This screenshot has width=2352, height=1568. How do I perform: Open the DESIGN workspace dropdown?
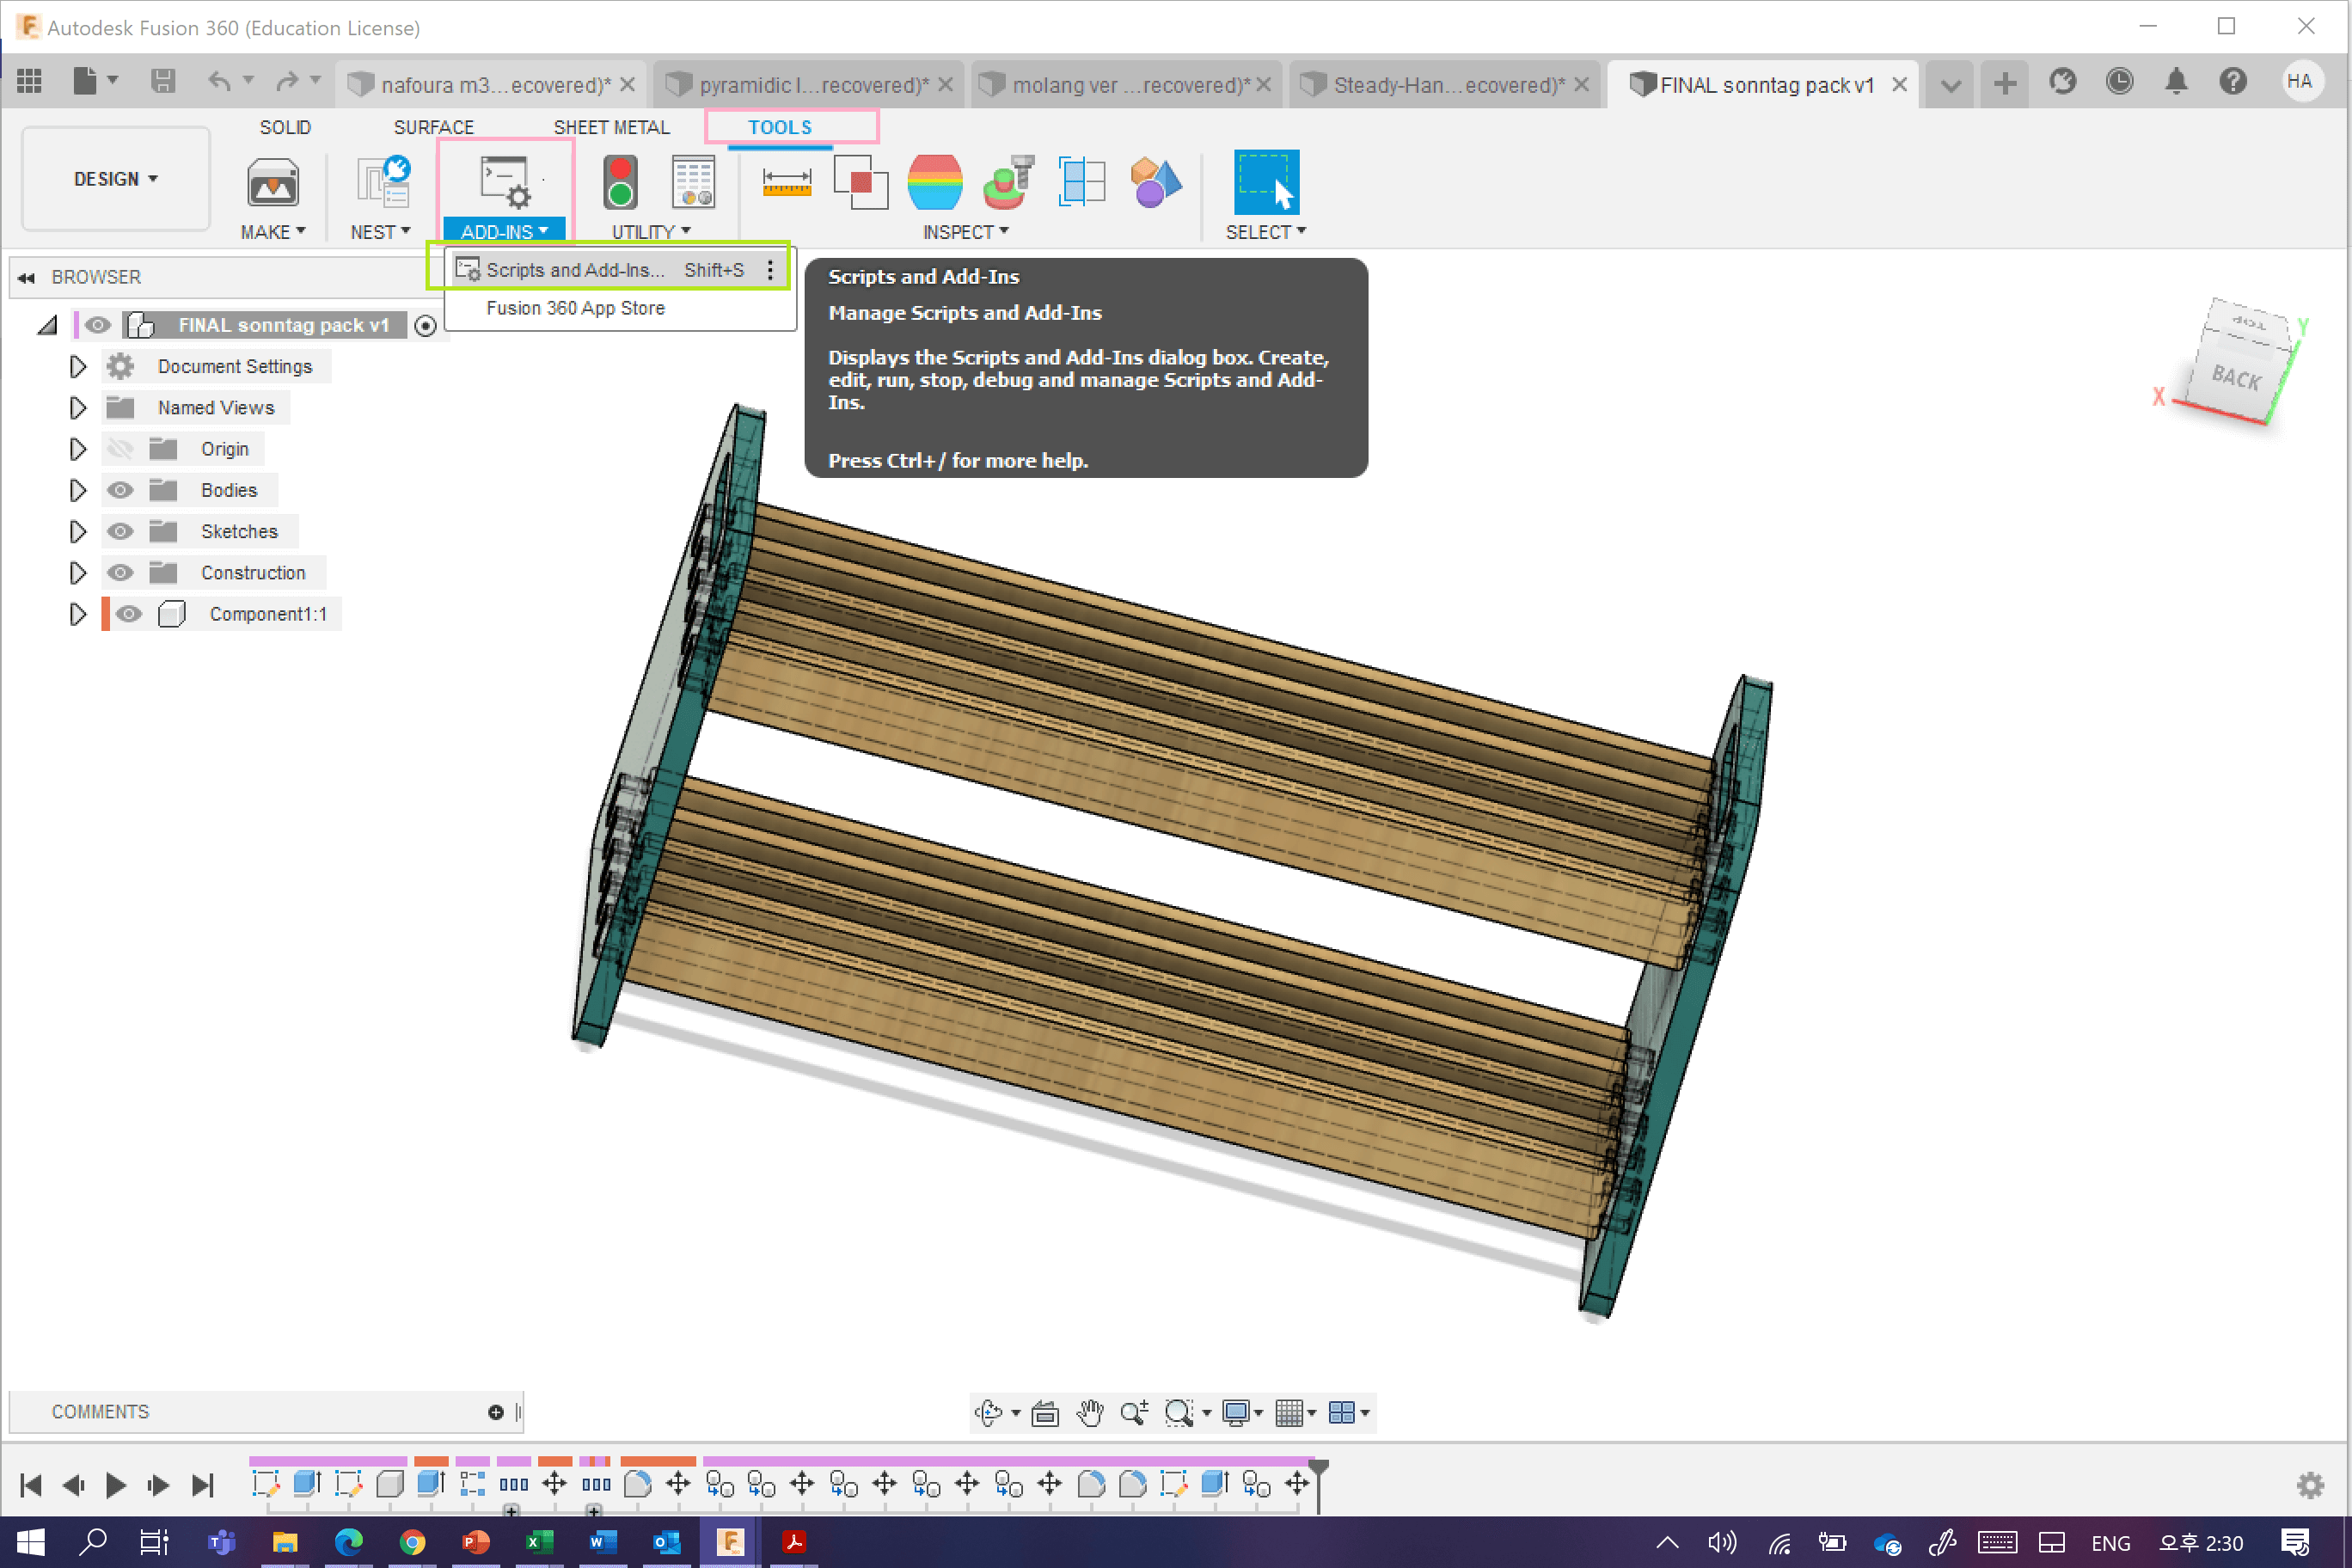pos(116,179)
